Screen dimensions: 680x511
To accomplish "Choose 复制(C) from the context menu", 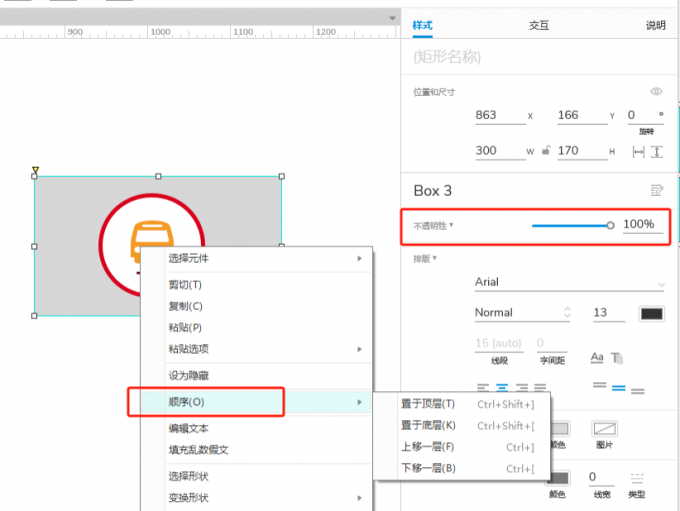I will 185,306.
